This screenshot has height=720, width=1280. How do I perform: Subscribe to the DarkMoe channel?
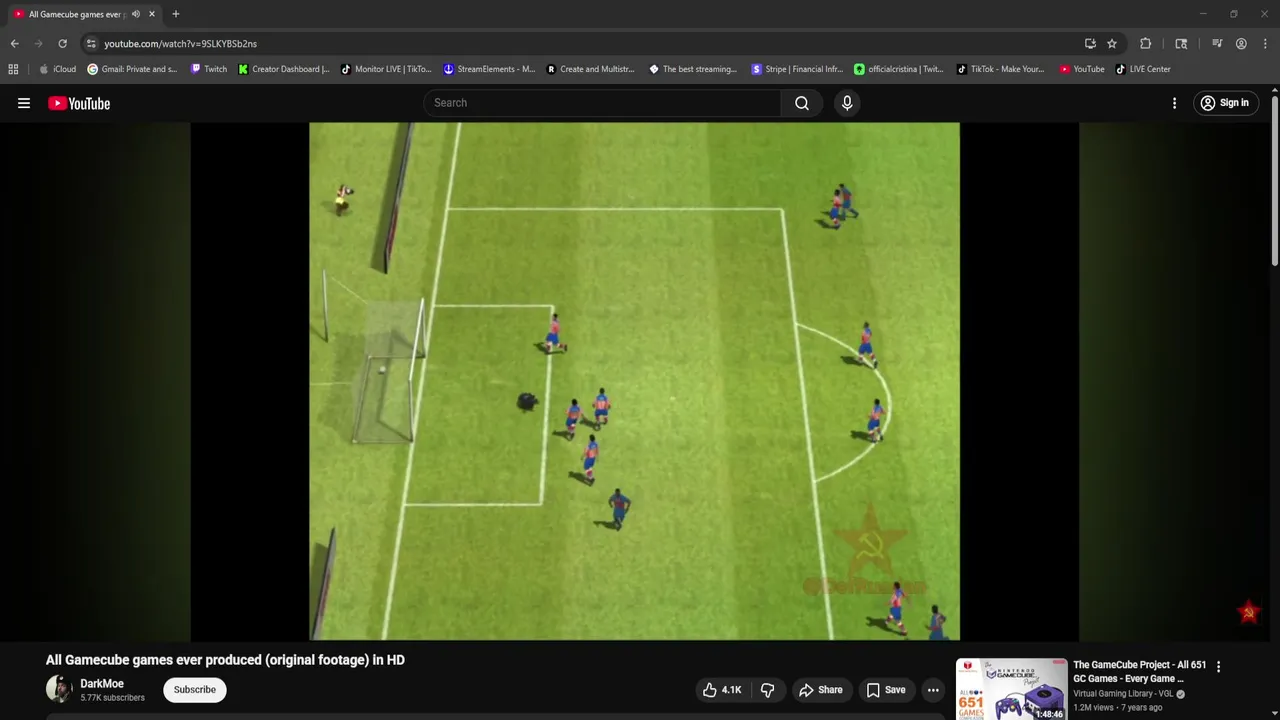(195, 690)
